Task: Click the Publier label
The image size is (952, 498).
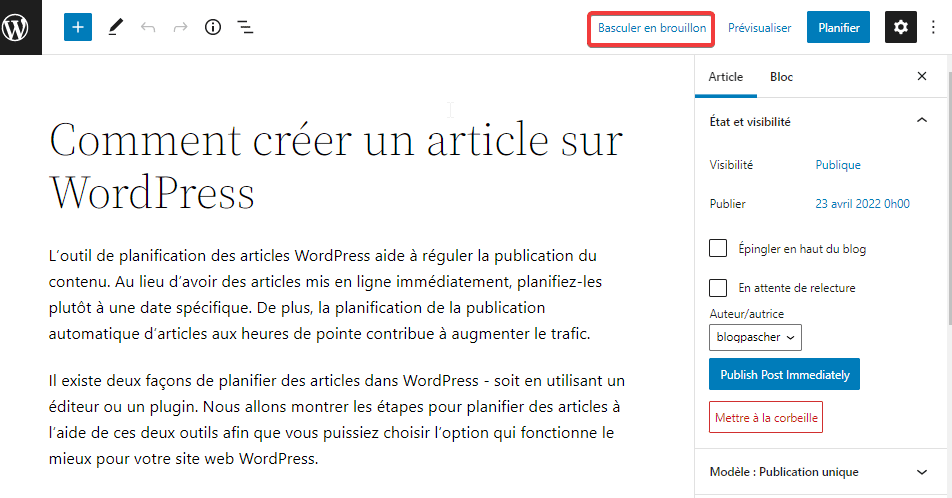Action: (727, 203)
